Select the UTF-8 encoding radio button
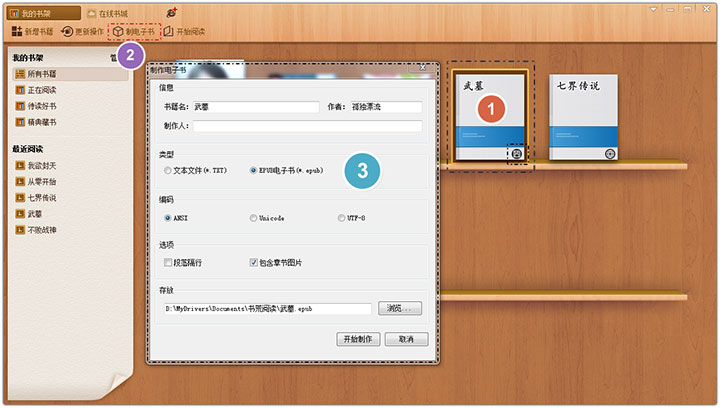Screen dimensions: 720x408 (341, 217)
